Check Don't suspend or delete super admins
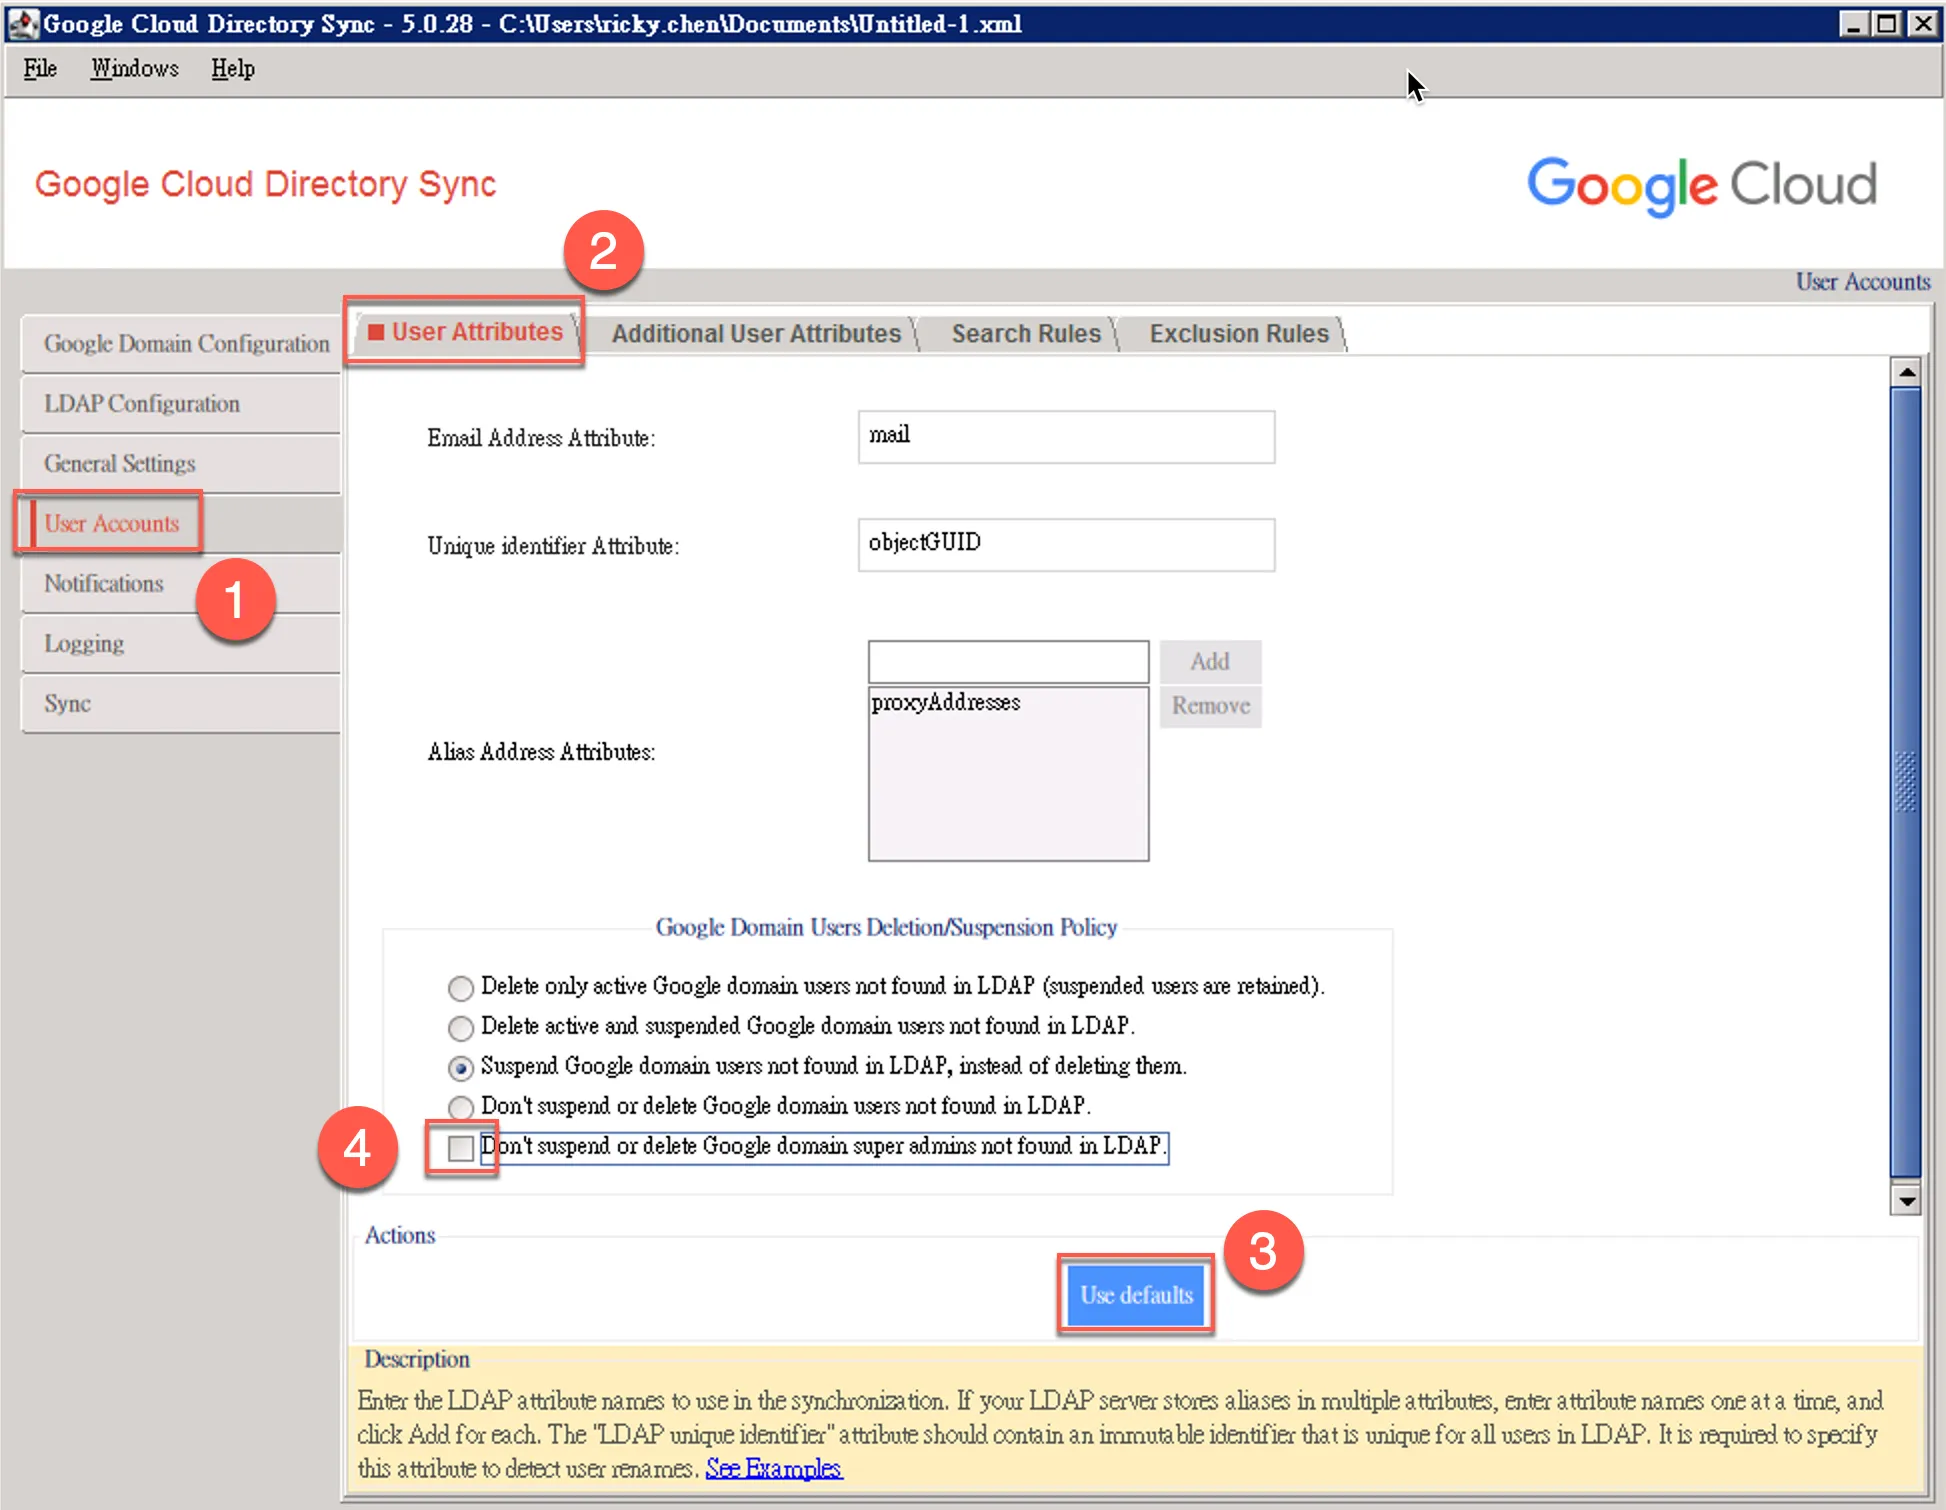Screen dimensions: 1946x1510 [460, 1148]
